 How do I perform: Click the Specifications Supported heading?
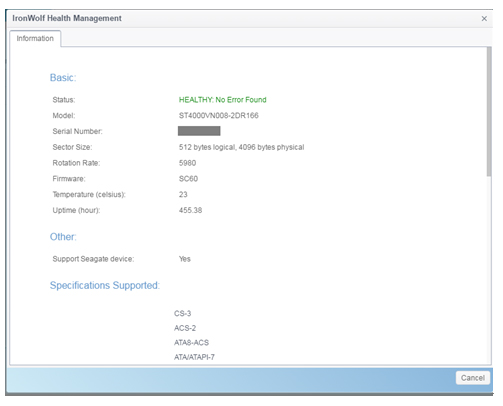105,285
